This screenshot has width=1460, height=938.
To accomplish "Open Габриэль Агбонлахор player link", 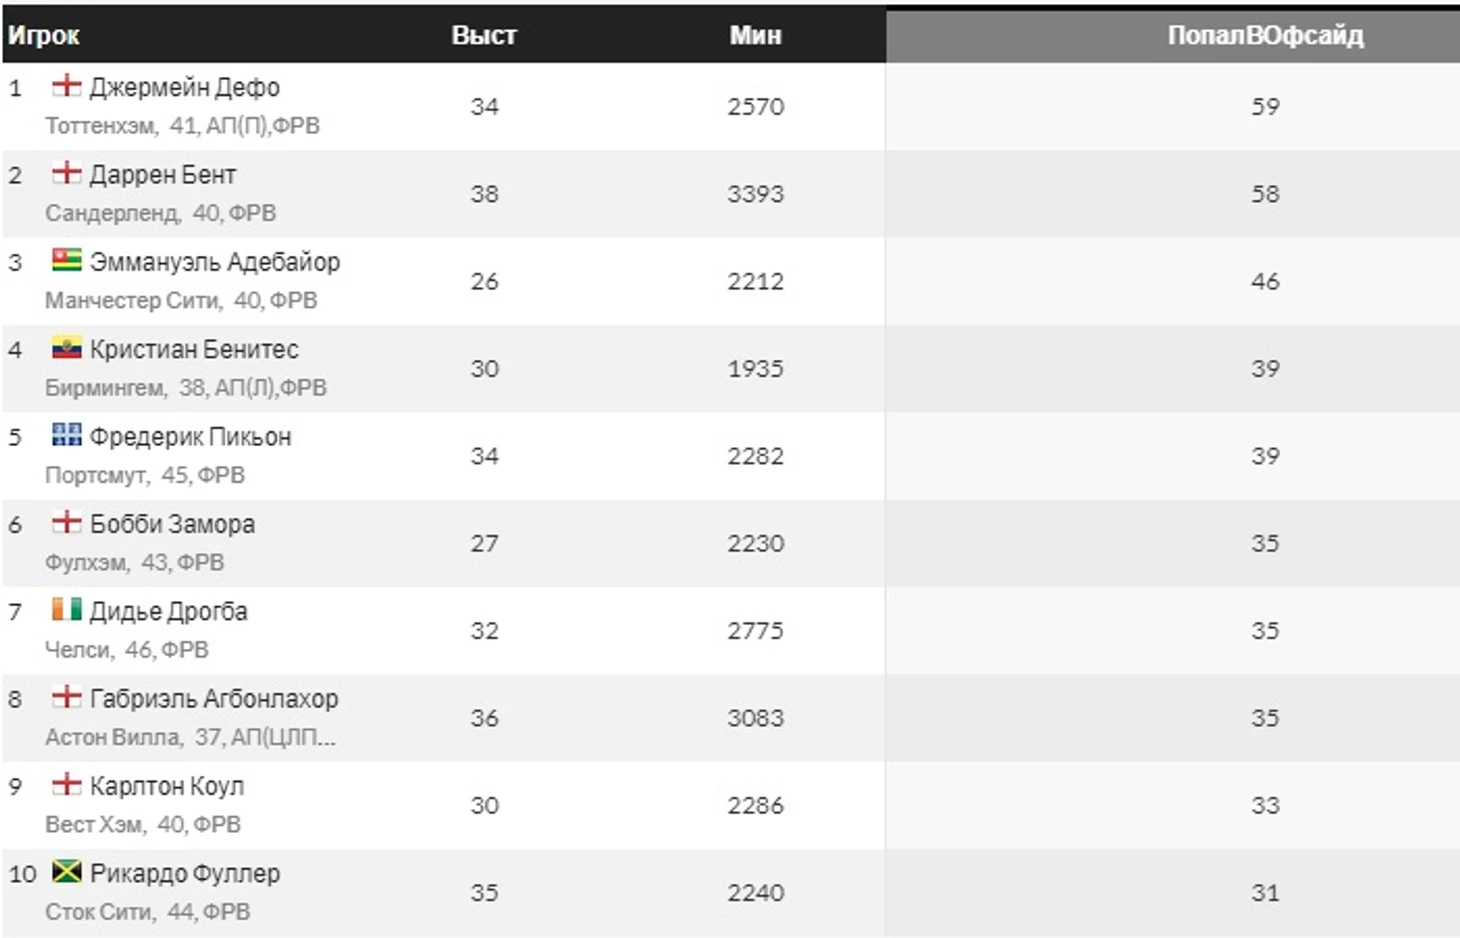I will click(x=214, y=699).
